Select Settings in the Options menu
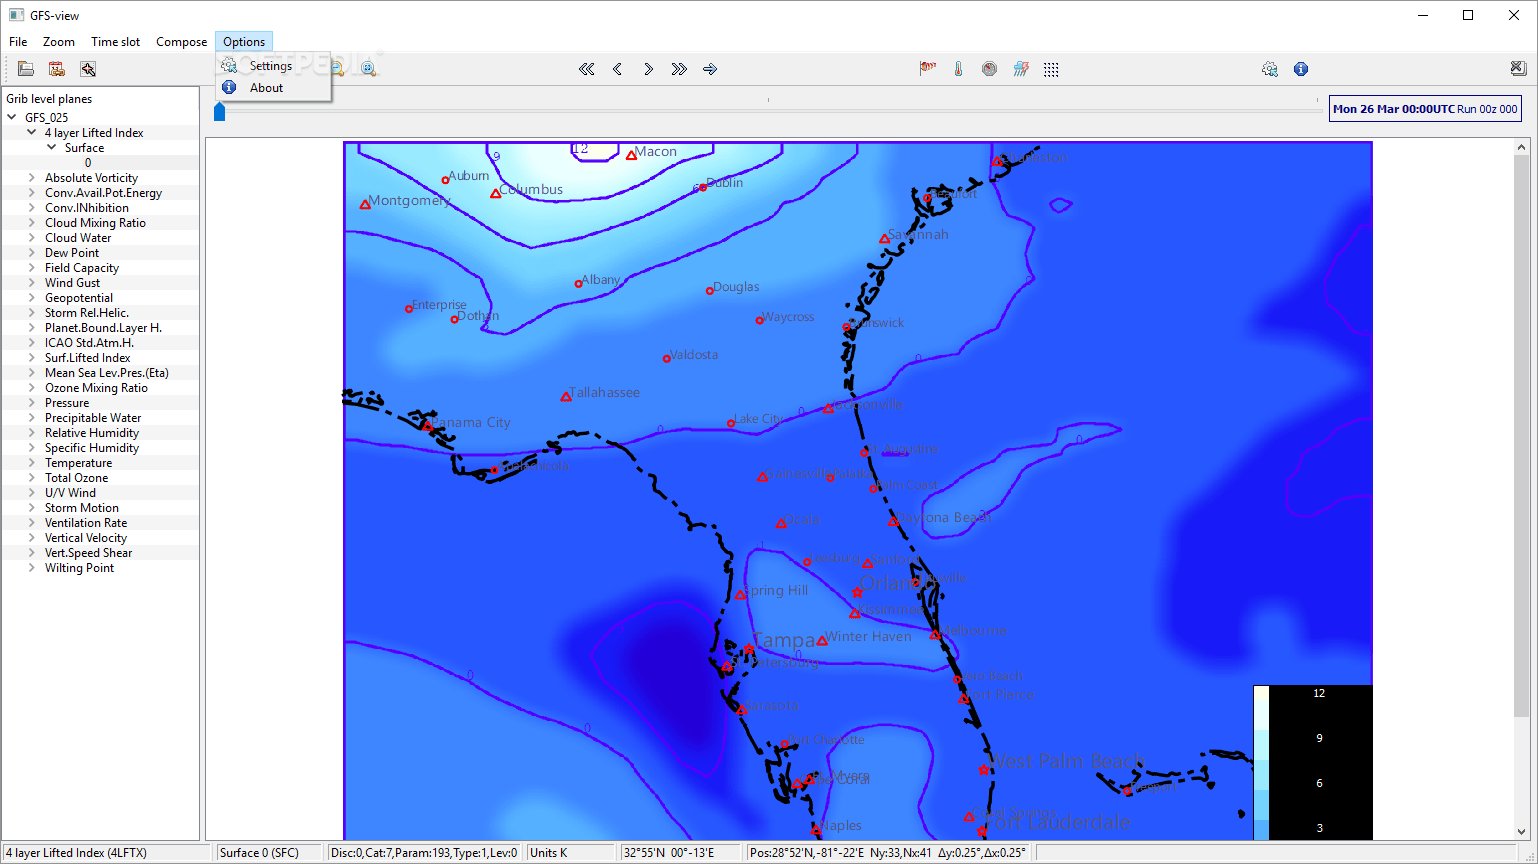The width and height of the screenshot is (1538, 864). click(271, 66)
